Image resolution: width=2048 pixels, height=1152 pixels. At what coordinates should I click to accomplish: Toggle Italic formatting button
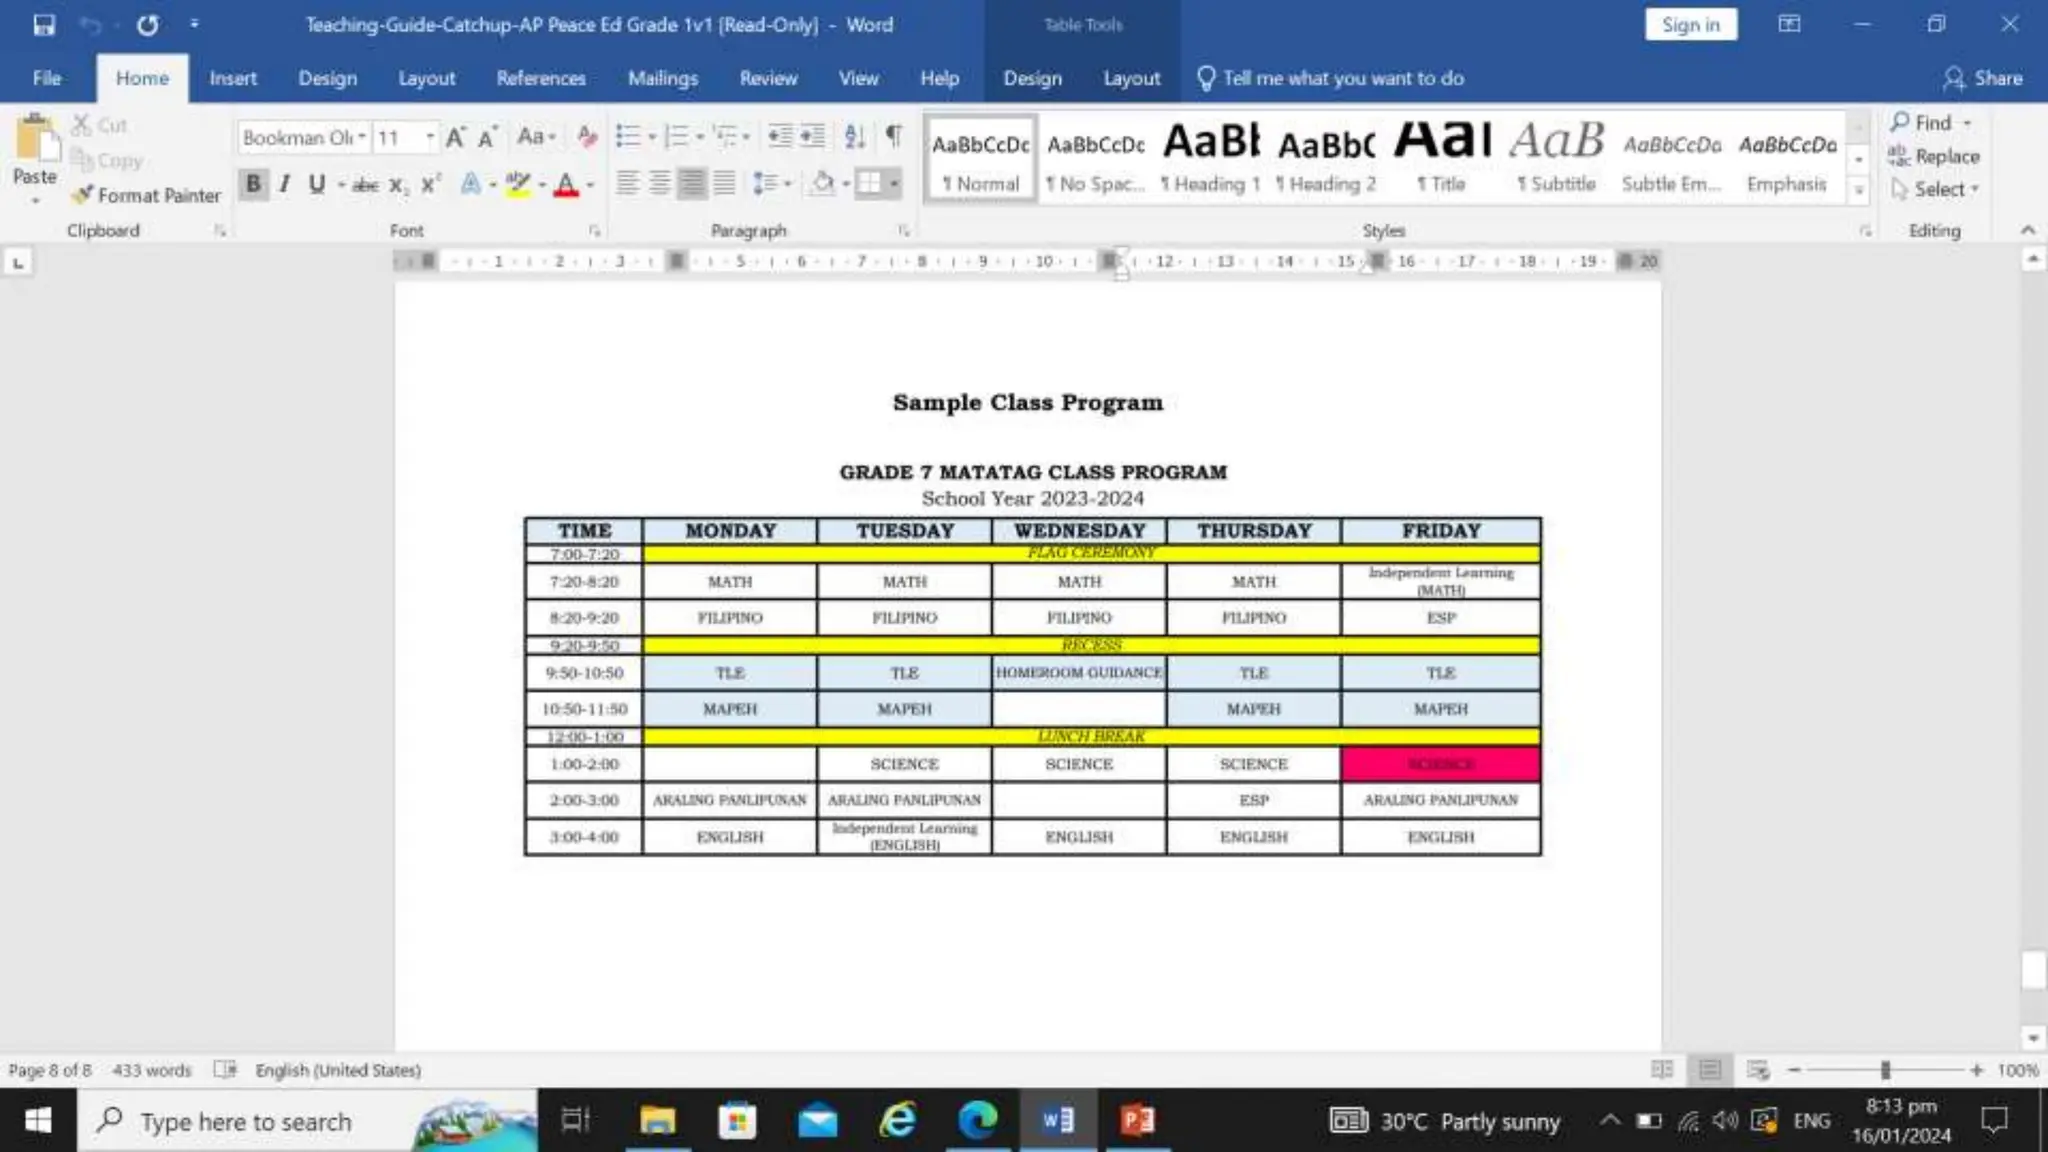point(285,184)
